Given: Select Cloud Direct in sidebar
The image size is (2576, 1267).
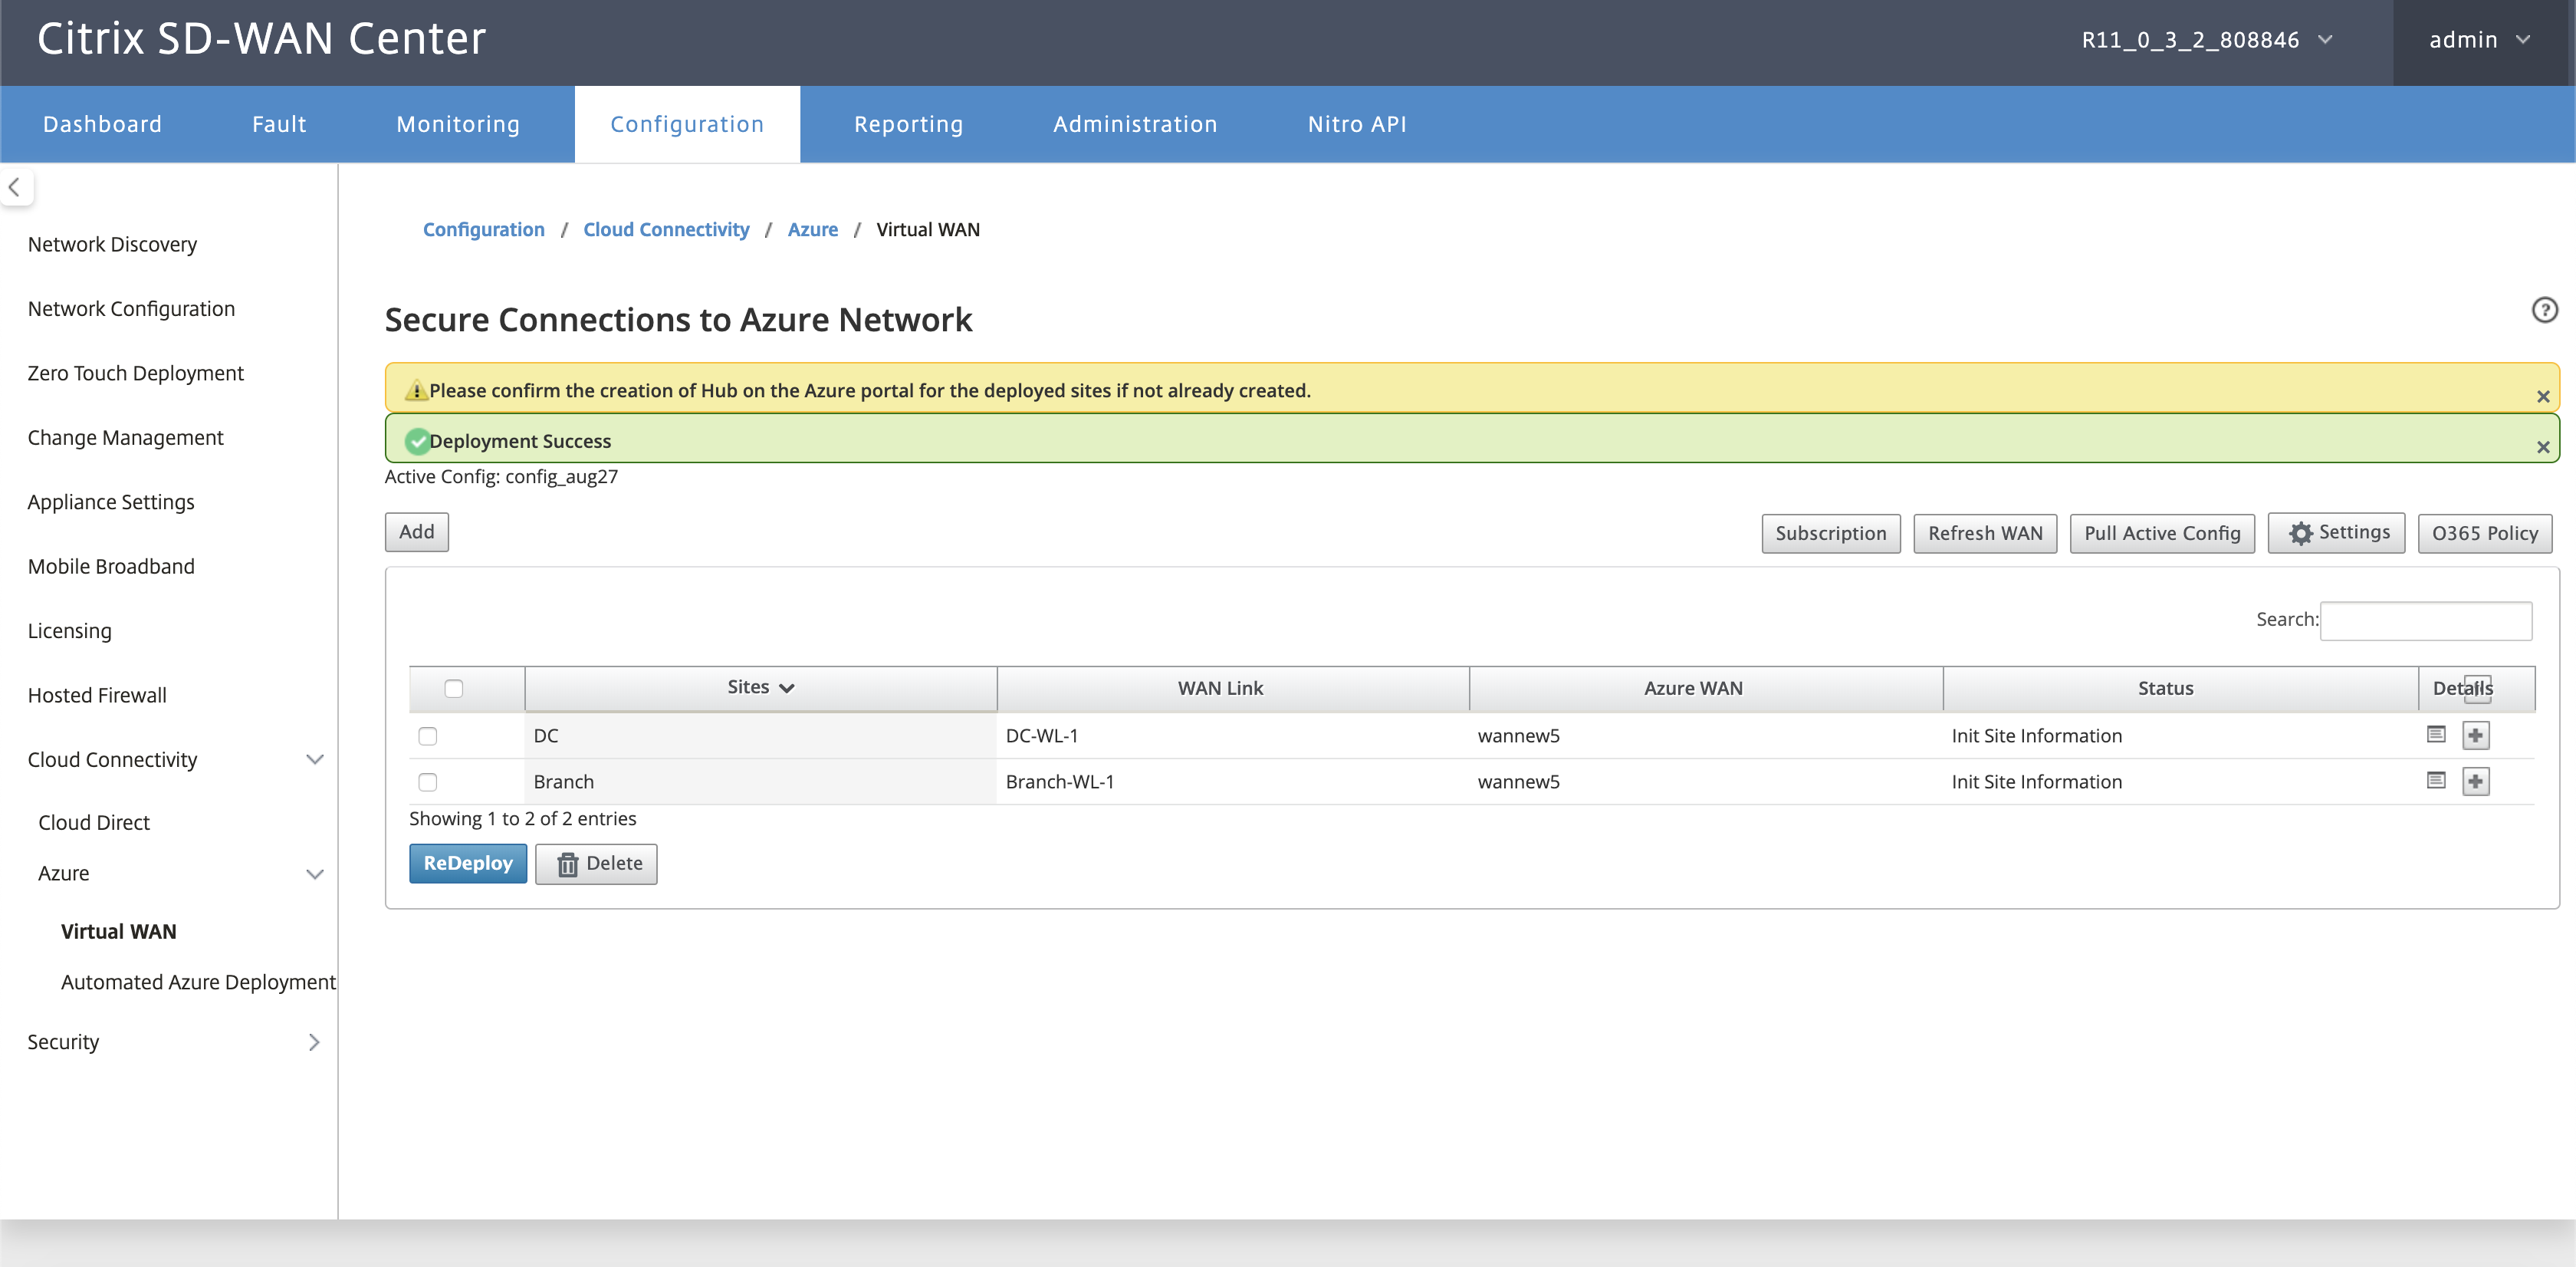Looking at the screenshot, I should click(x=94, y=822).
